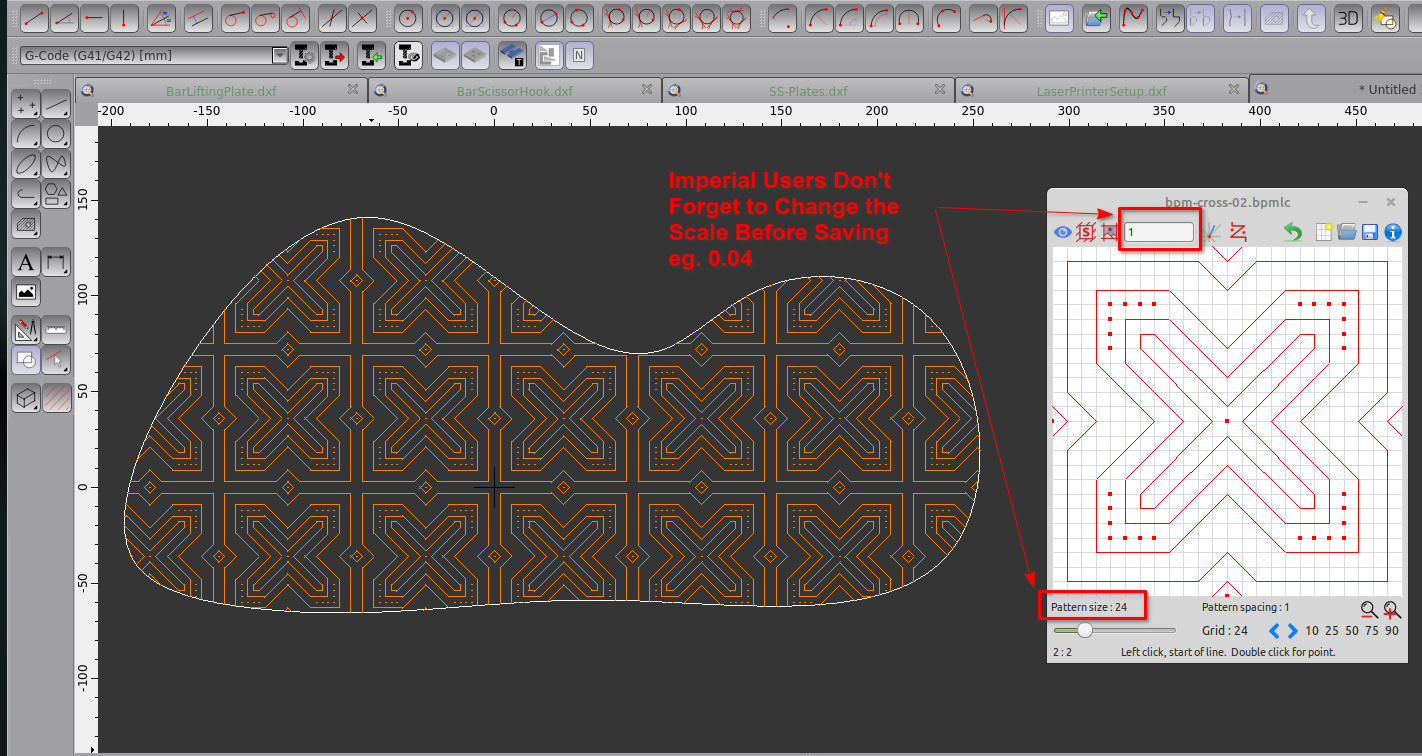Click the pattern size slider handle
The image size is (1422, 756).
point(1084,630)
